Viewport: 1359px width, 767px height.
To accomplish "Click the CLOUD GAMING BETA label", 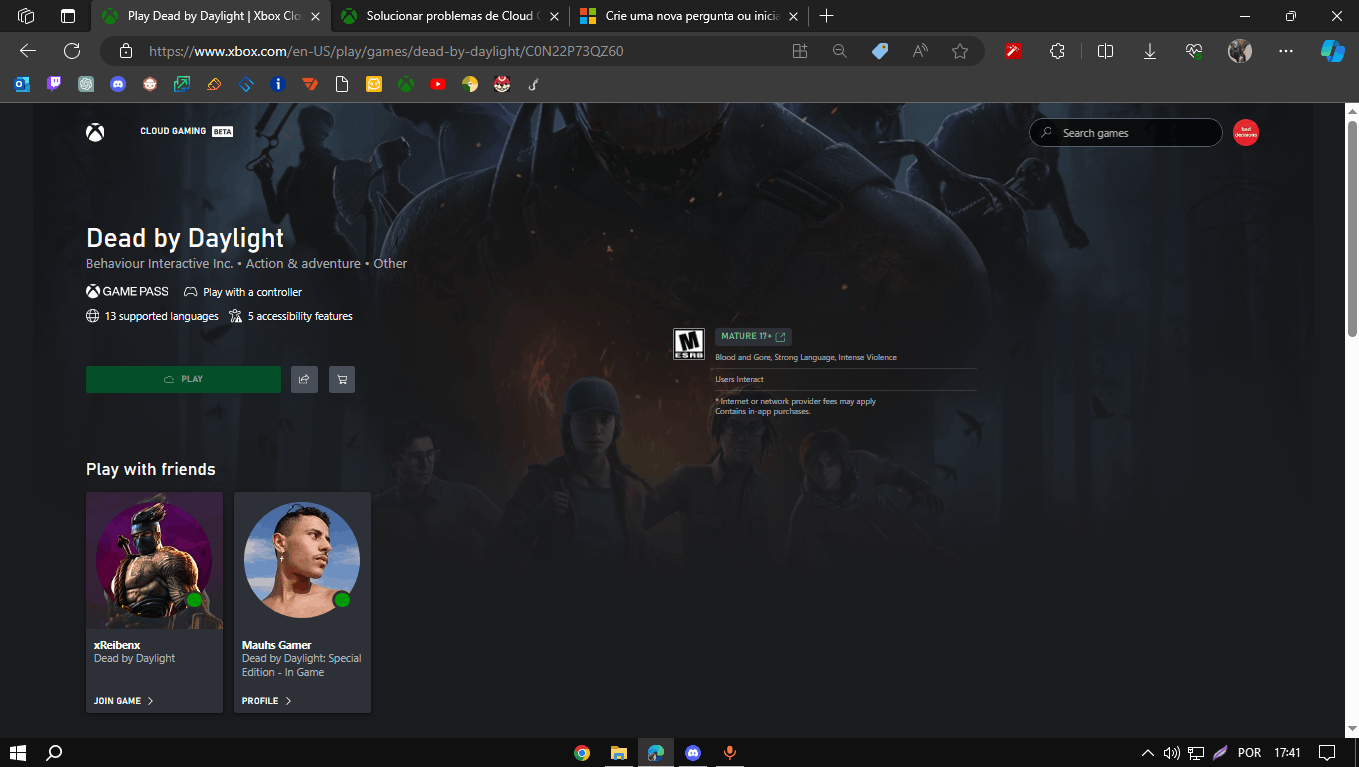I will (187, 131).
